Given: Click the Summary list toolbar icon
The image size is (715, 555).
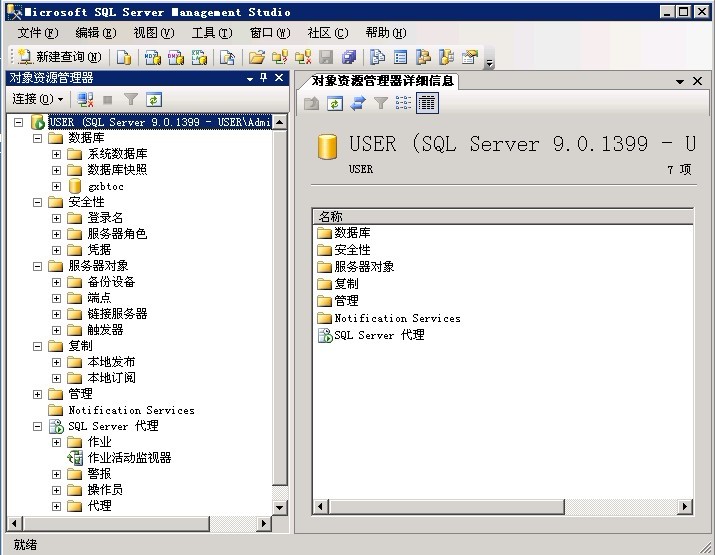Looking at the screenshot, I should [400, 57].
